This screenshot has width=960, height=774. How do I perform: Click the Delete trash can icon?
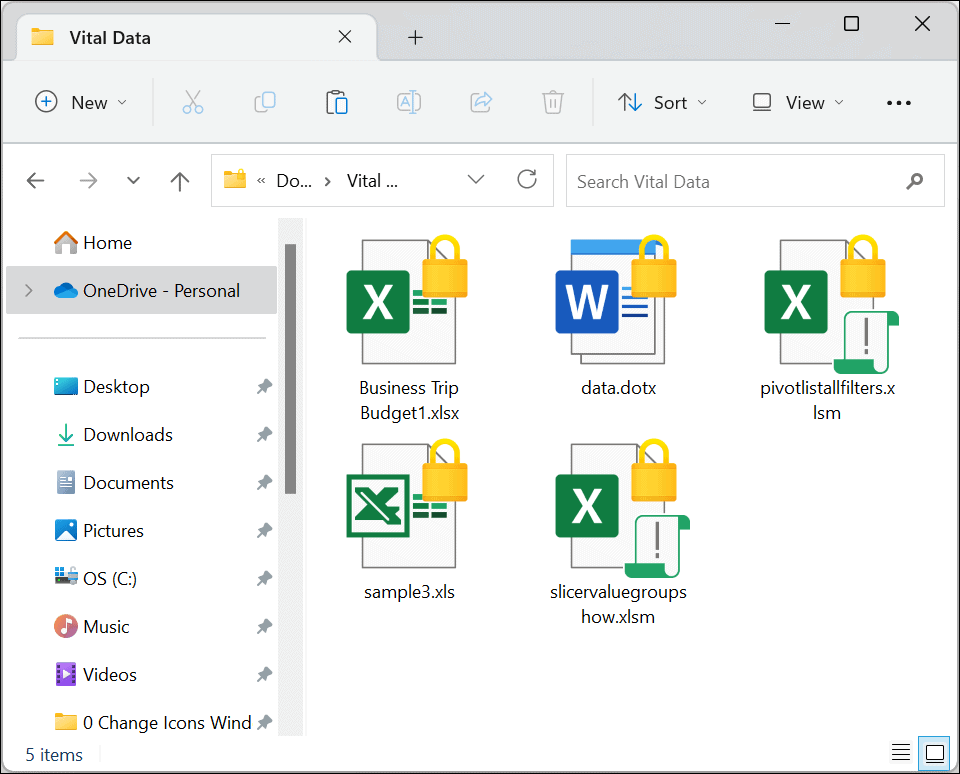click(553, 102)
